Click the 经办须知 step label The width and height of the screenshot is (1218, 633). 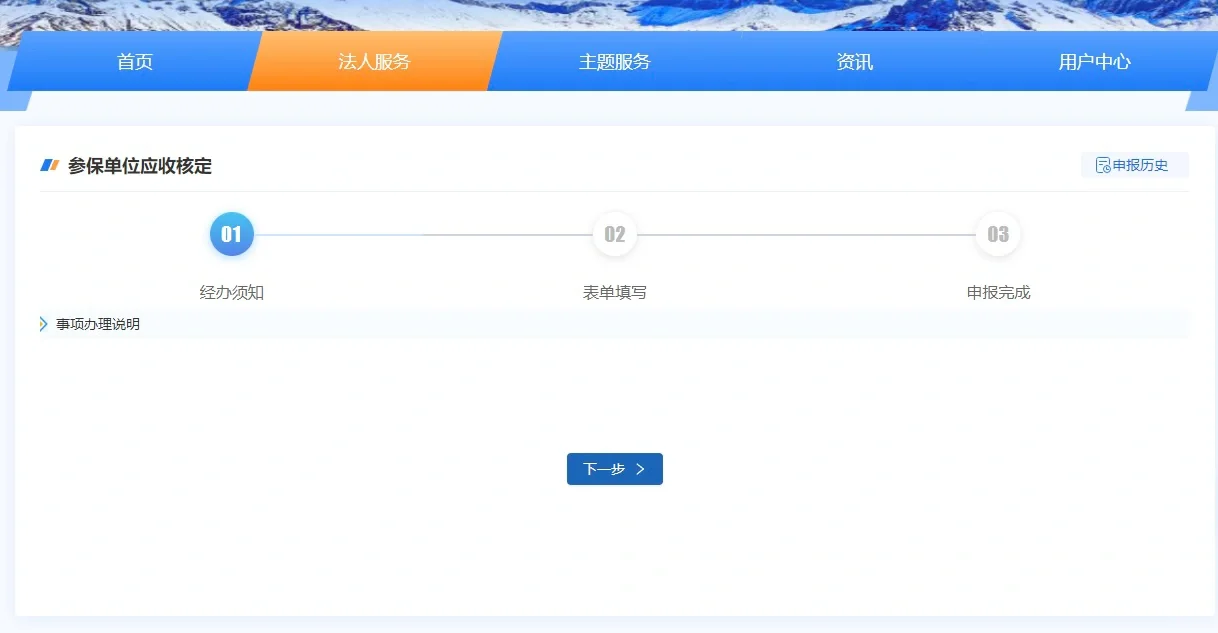point(231,293)
